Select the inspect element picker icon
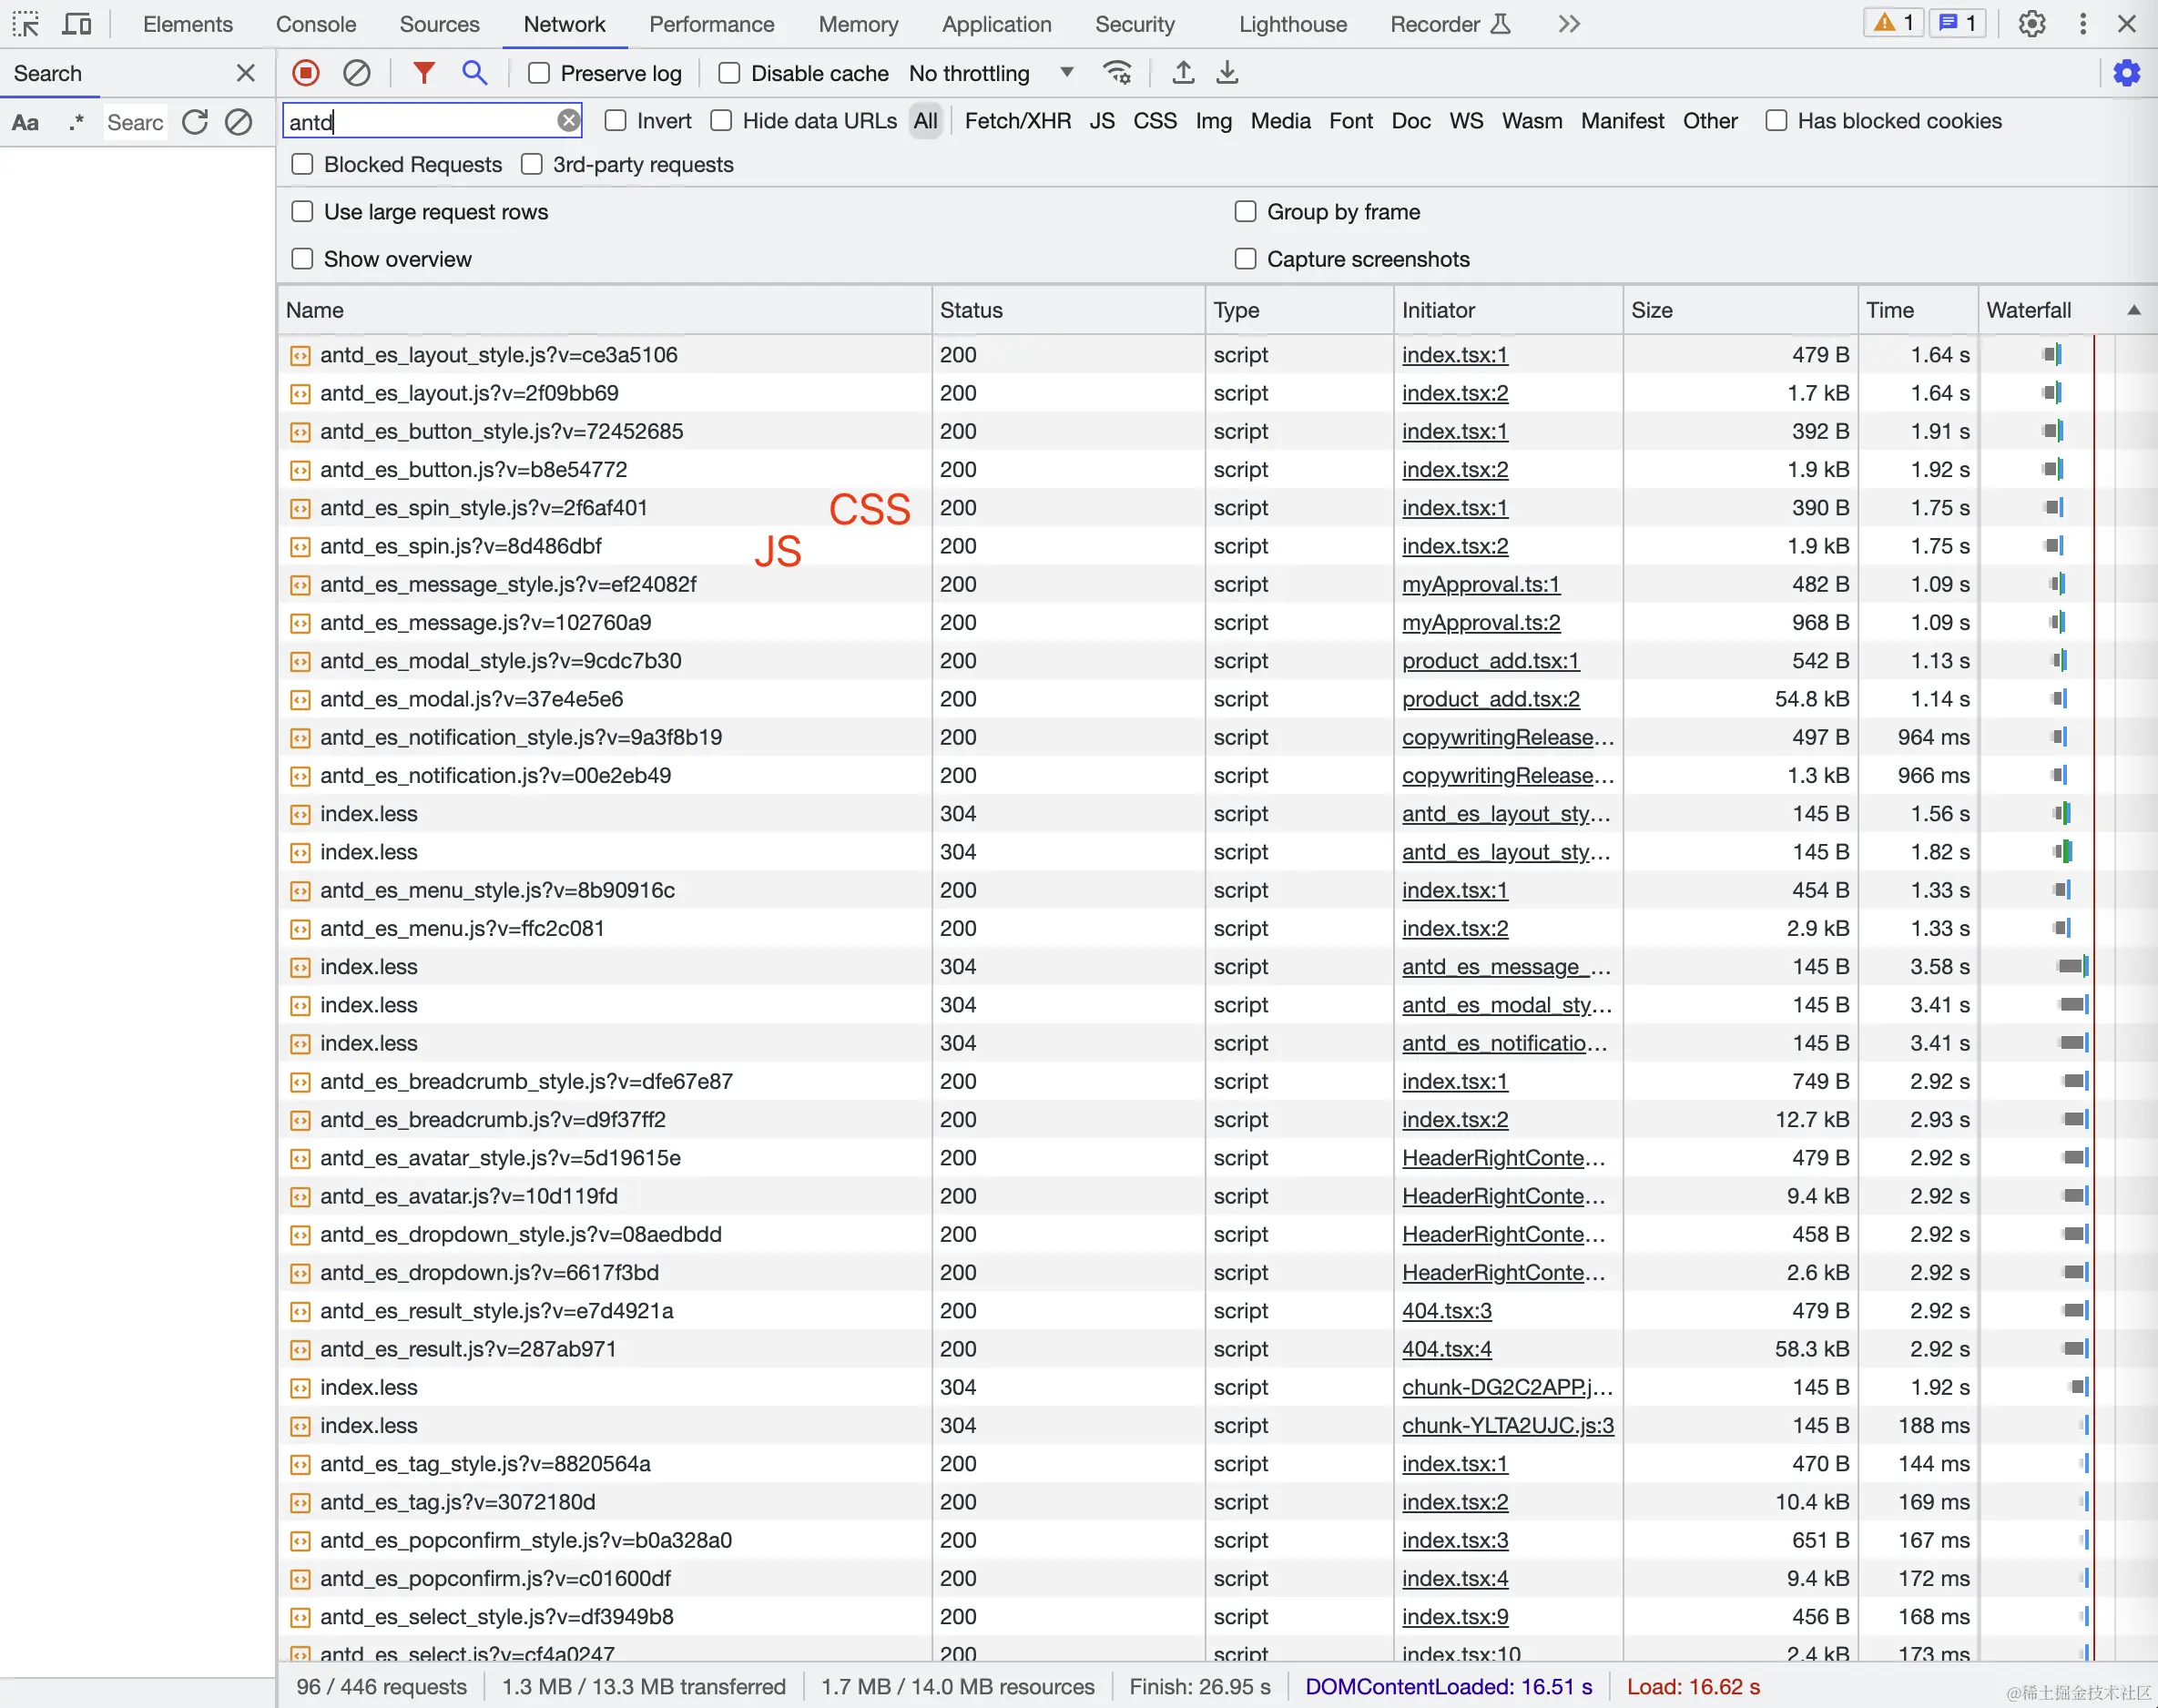Viewport: 2158px width, 1708px height. click(26, 24)
